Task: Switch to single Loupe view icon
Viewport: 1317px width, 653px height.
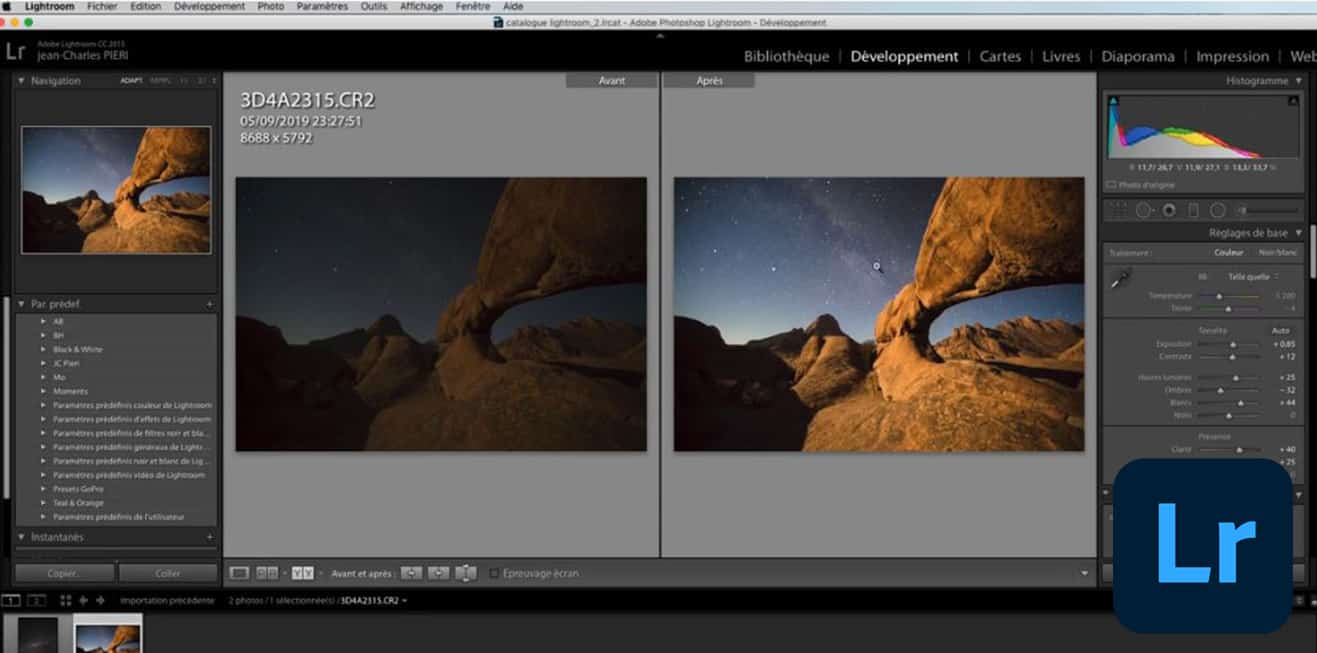Action: click(239, 573)
